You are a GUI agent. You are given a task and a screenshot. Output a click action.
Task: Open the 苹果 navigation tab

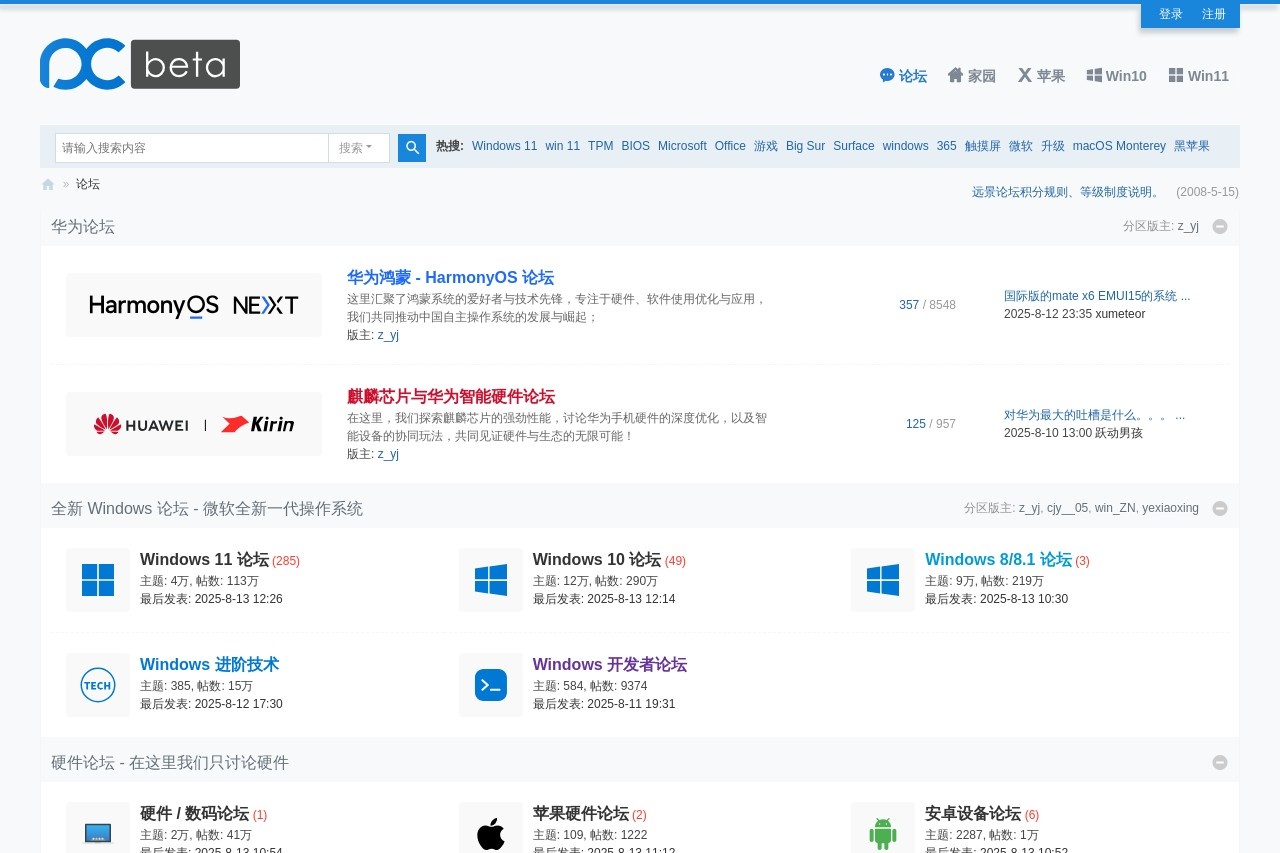tap(1041, 76)
